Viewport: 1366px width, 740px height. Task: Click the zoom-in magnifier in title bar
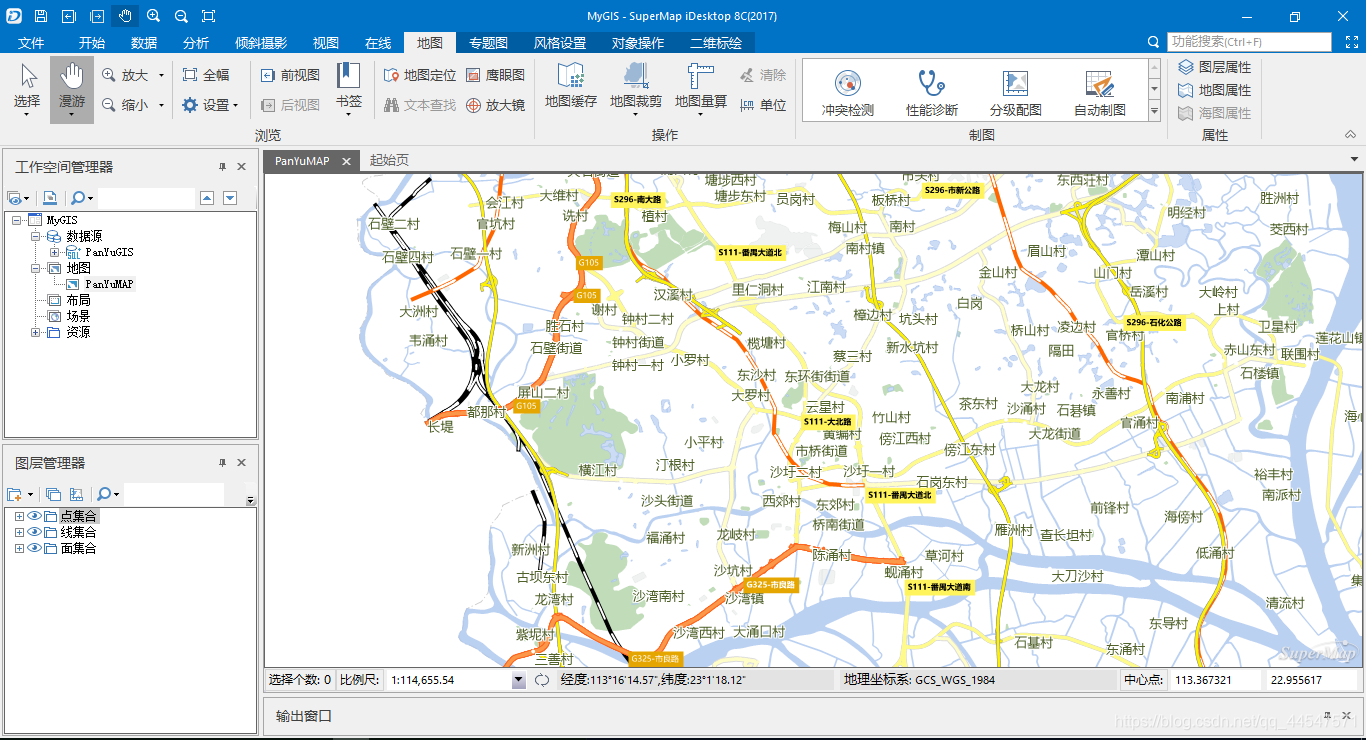point(153,16)
